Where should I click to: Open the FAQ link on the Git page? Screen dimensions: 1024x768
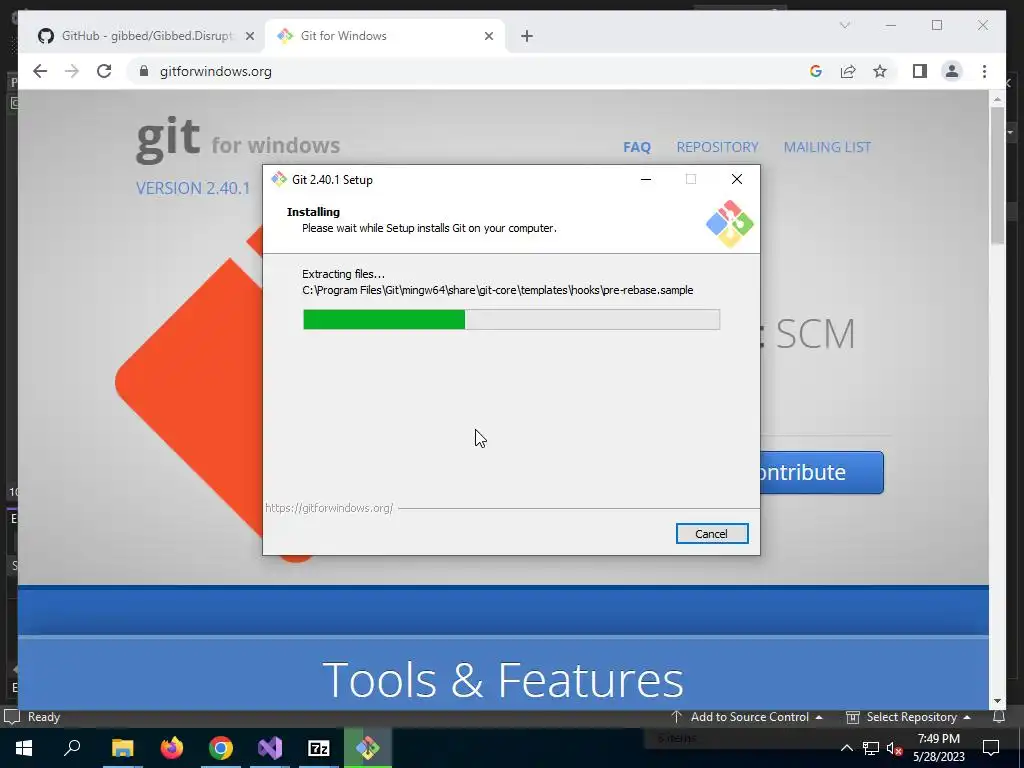pyautogui.click(x=637, y=147)
